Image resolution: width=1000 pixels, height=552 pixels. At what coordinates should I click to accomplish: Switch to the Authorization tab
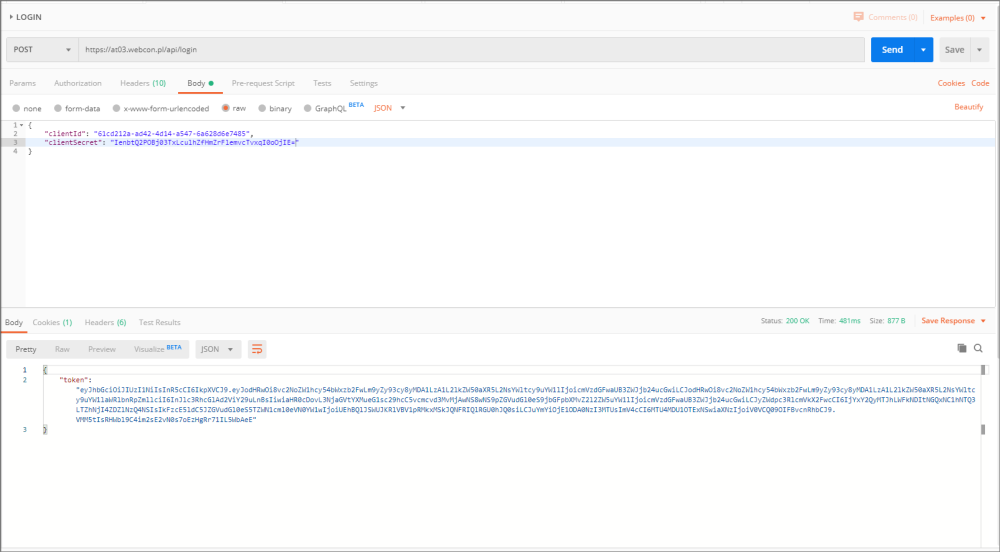click(x=77, y=83)
